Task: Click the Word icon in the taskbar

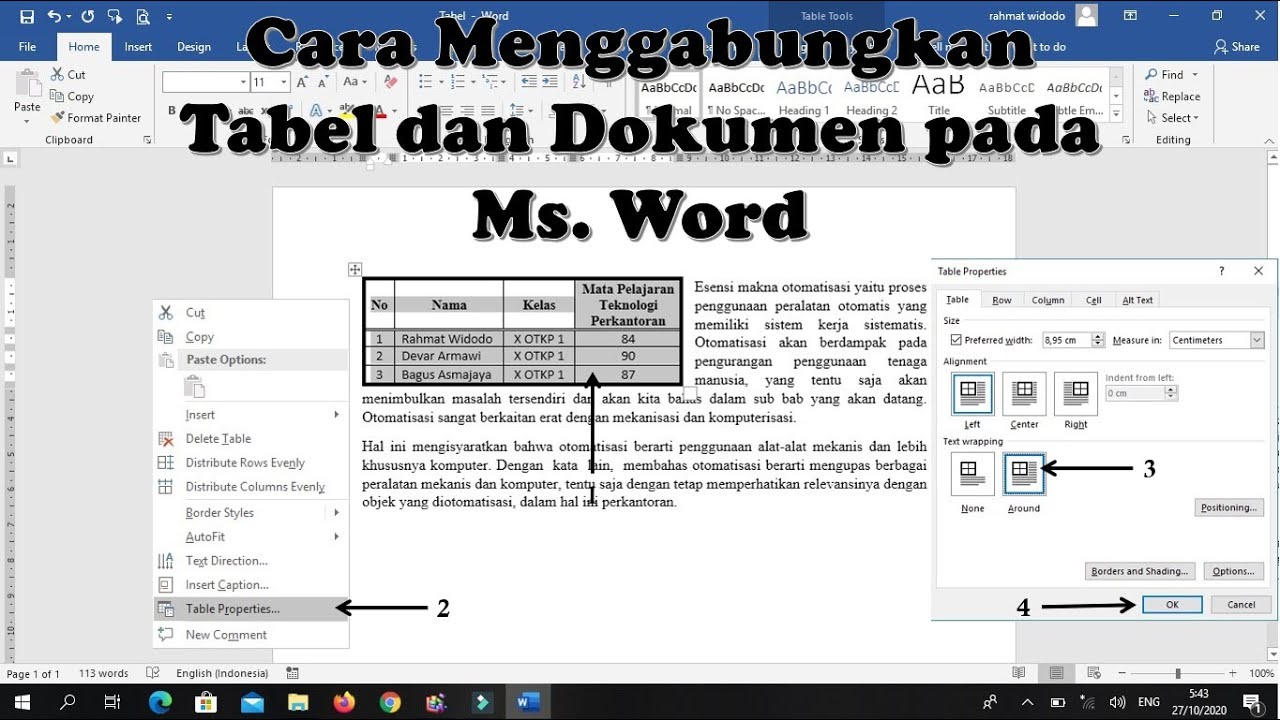Action: [x=528, y=702]
